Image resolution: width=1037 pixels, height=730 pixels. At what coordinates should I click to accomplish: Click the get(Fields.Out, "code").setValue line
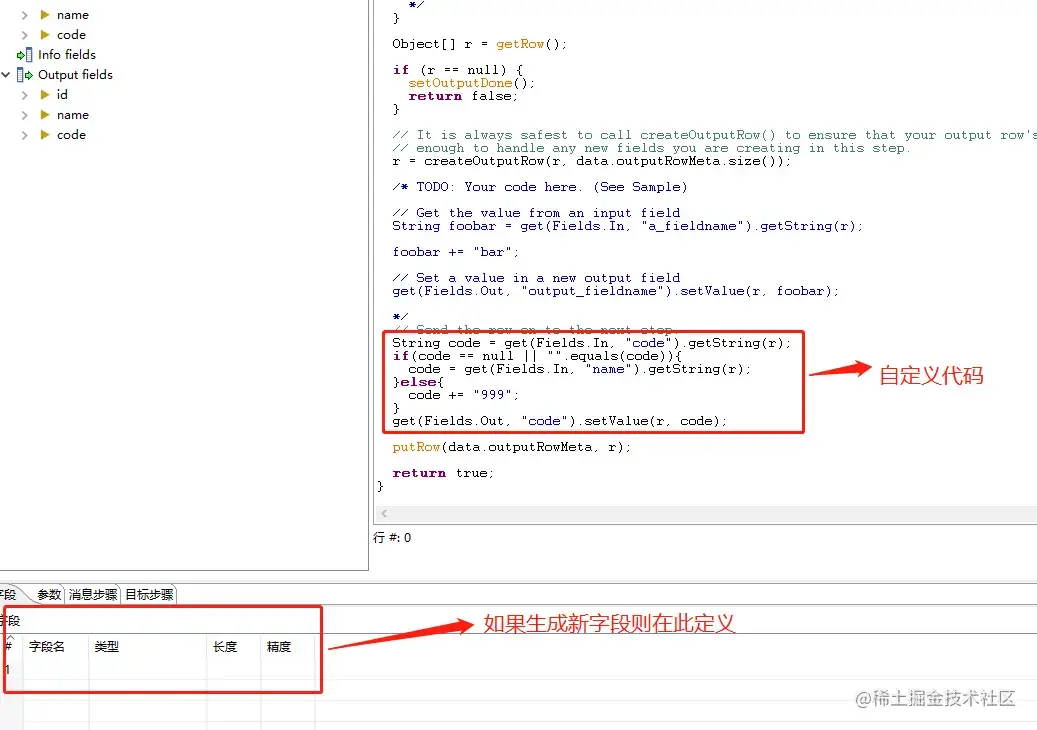click(560, 421)
